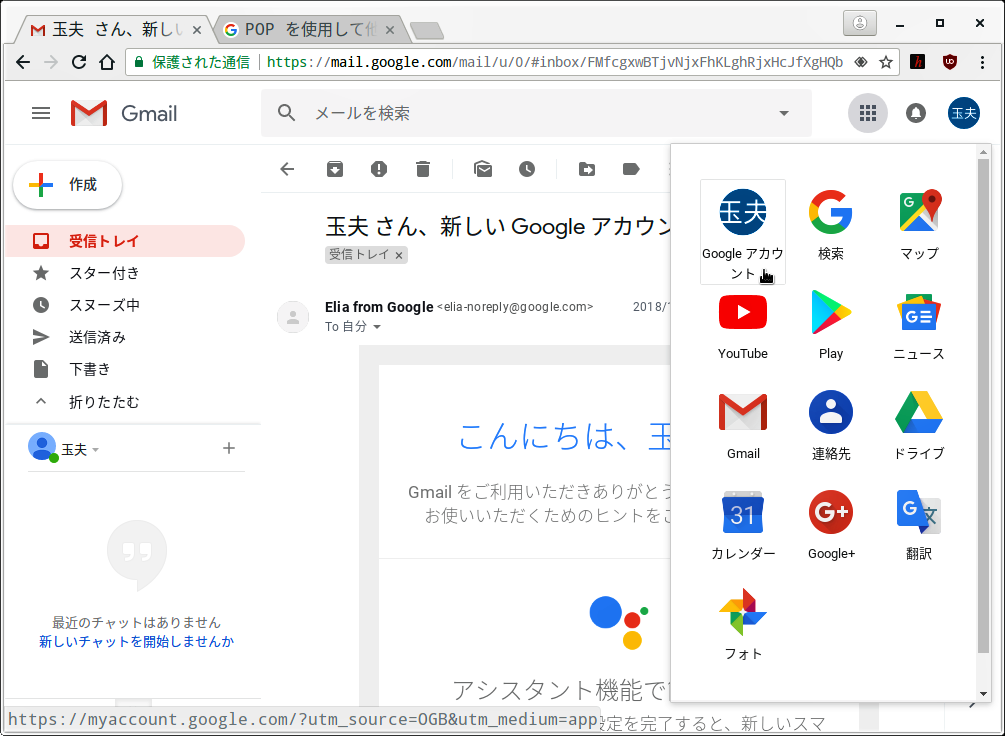The width and height of the screenshot is (1005, 736).
Task: Open Google Account from apps grid
Action: pos(742,232)
